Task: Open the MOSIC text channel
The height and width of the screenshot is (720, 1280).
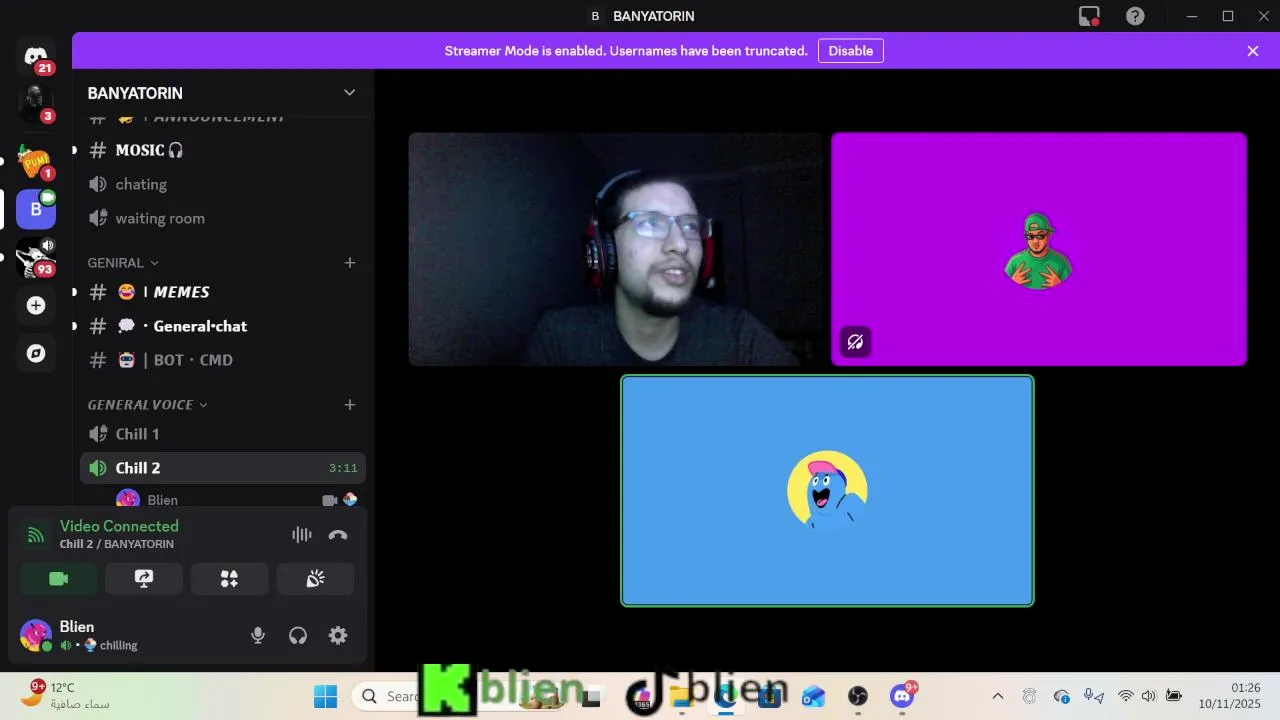Action: pyautogui.click(x=222, y=150)
